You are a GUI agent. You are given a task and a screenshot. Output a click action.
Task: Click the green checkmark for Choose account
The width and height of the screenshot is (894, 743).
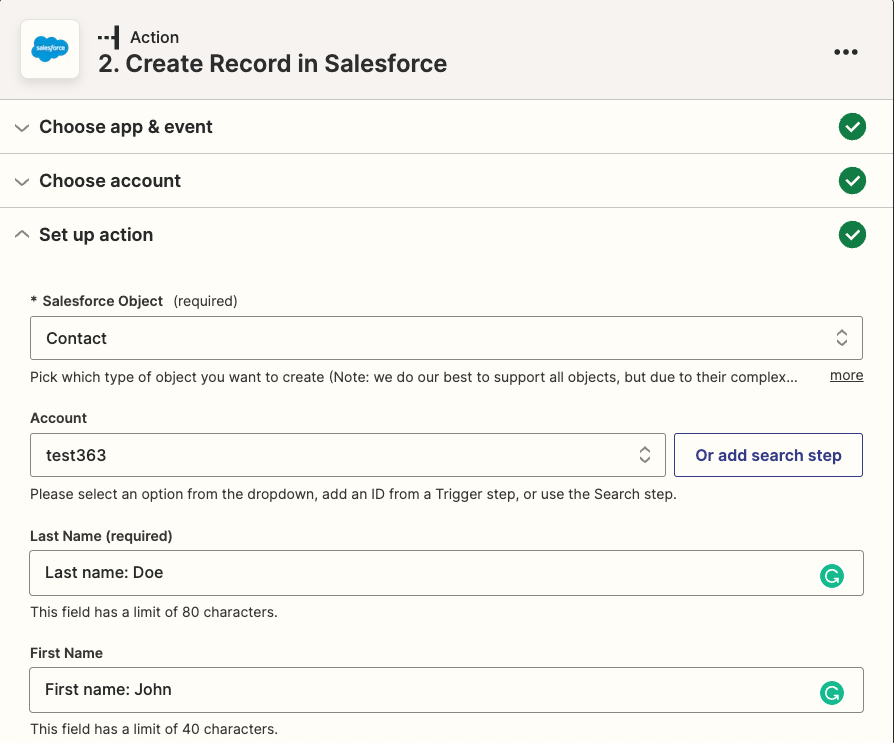pos(852,181)
